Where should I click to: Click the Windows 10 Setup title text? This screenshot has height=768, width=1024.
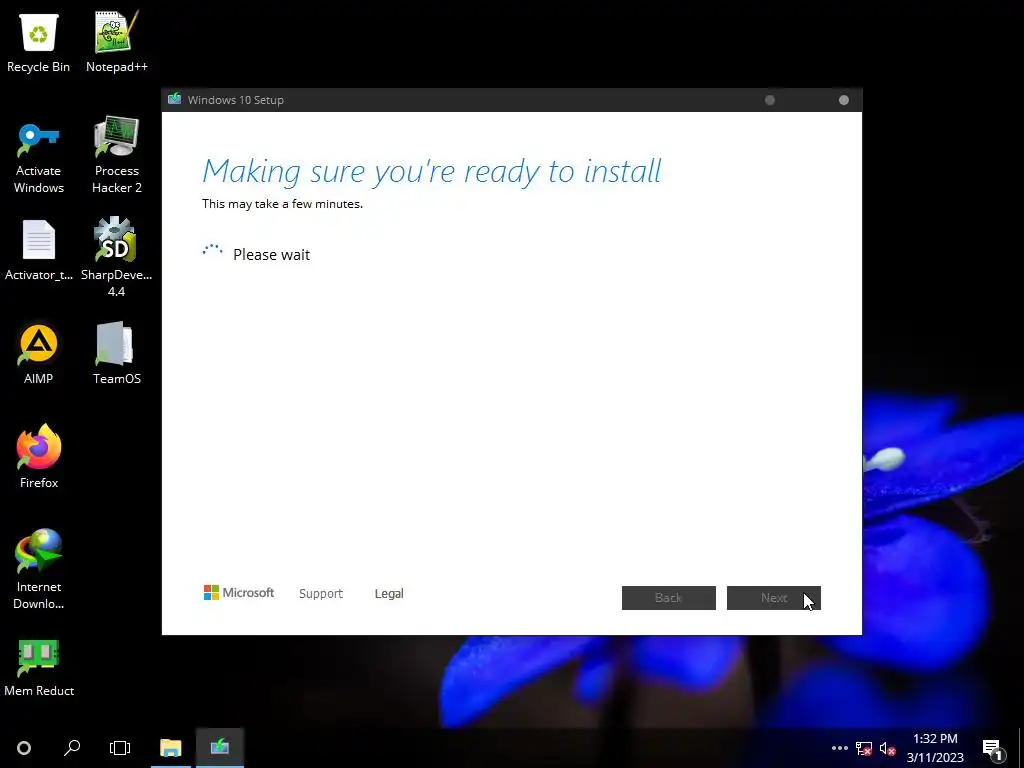(236, 100)
